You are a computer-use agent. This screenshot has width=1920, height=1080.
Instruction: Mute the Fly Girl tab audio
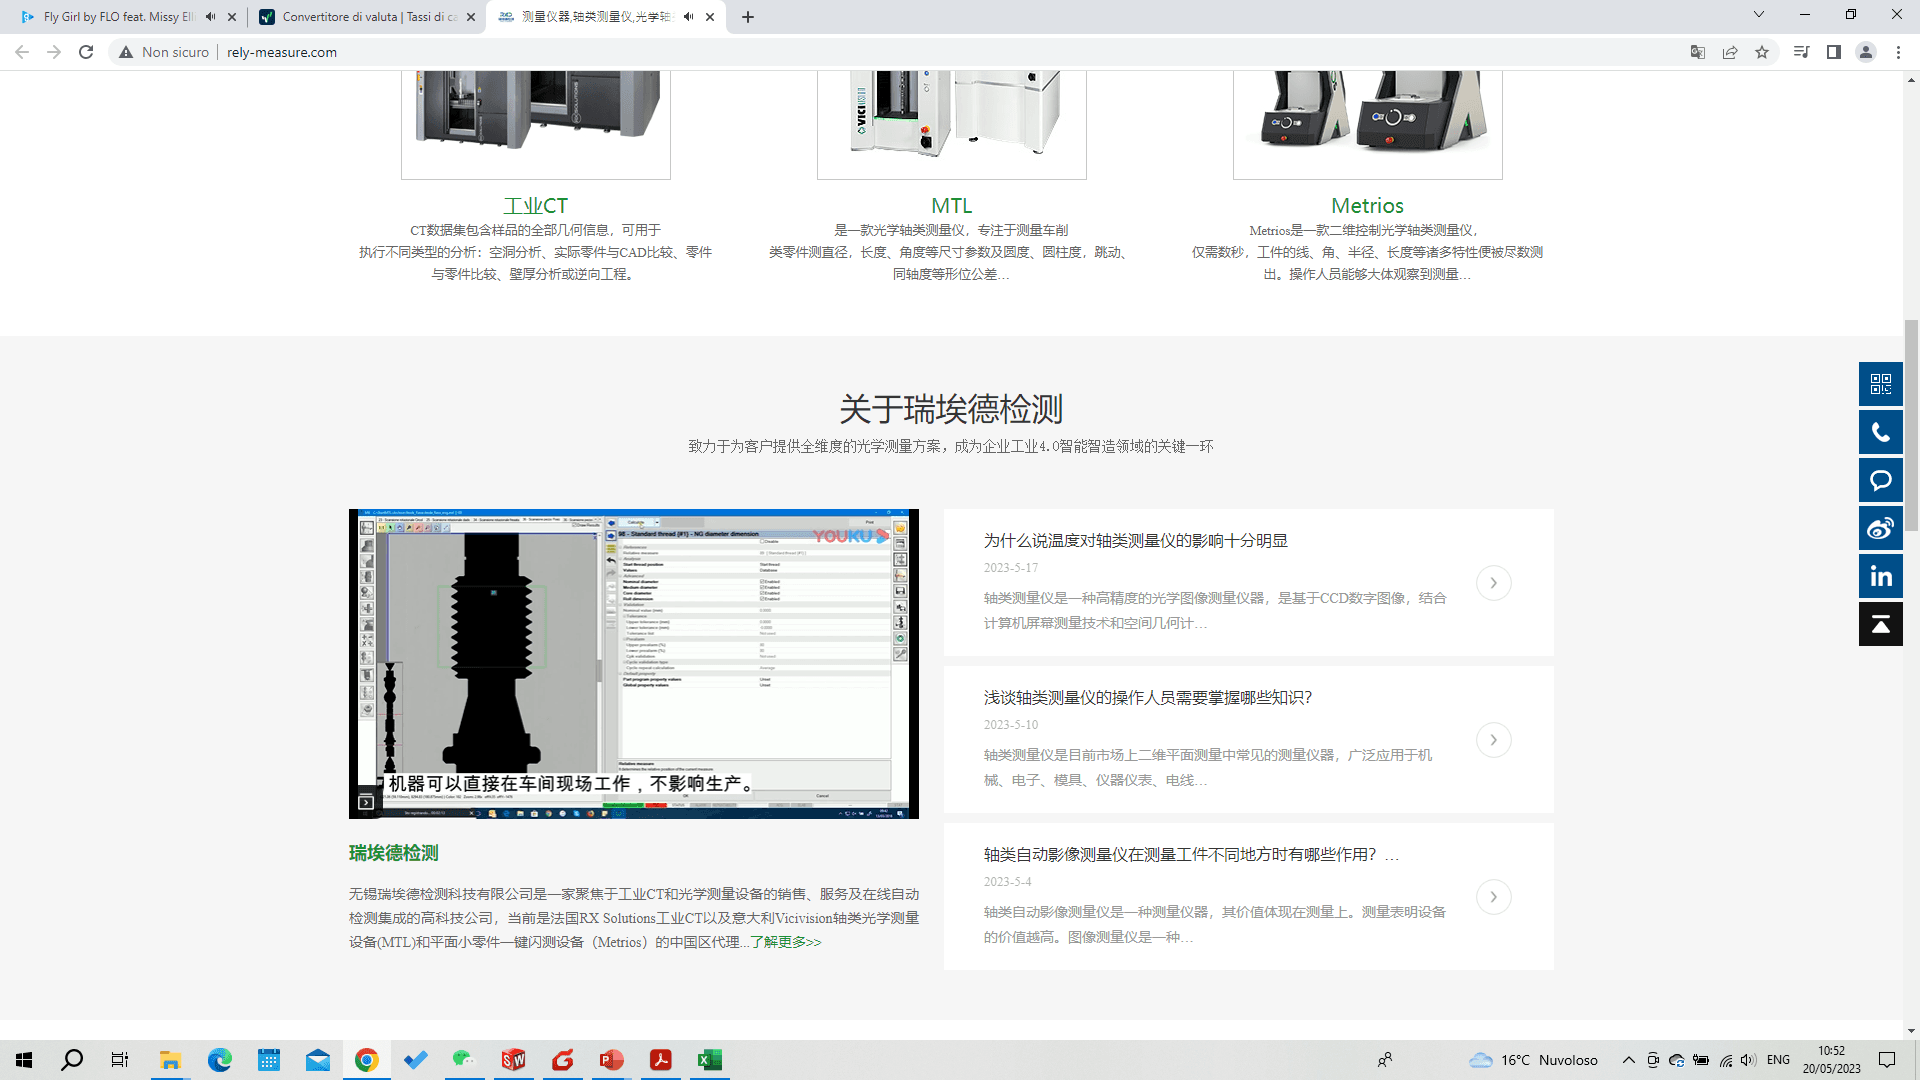tap(210, 17)
